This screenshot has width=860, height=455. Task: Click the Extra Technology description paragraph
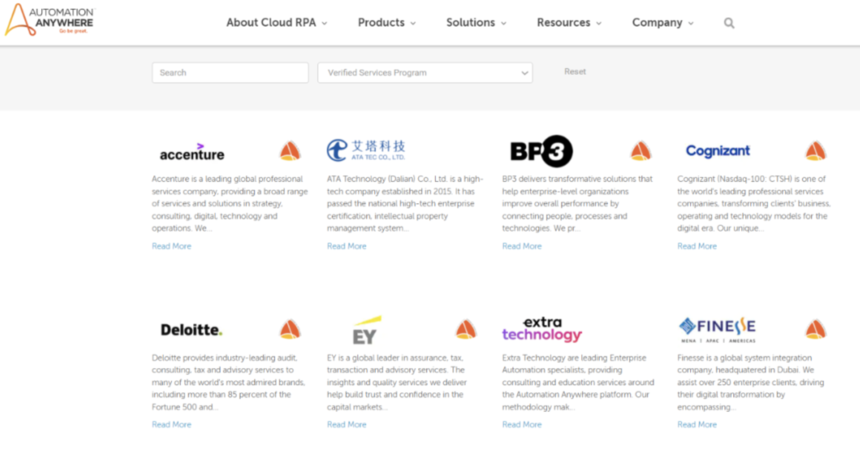pos(578,382)
